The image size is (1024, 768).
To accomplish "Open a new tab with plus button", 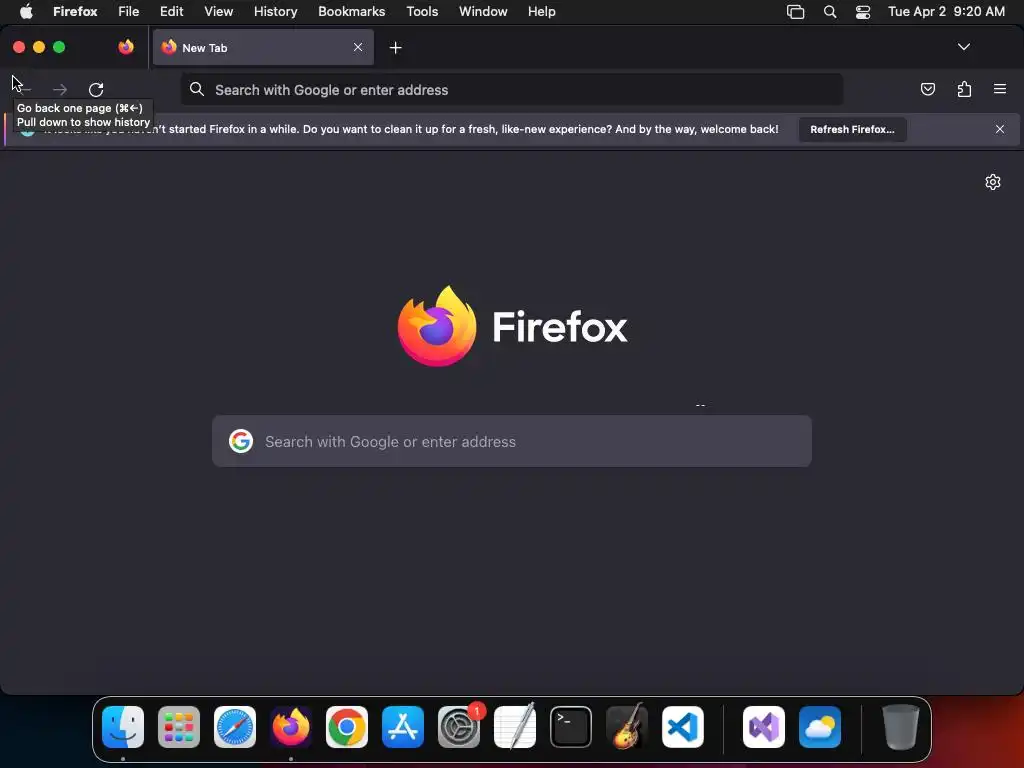I will coord(395,48).
